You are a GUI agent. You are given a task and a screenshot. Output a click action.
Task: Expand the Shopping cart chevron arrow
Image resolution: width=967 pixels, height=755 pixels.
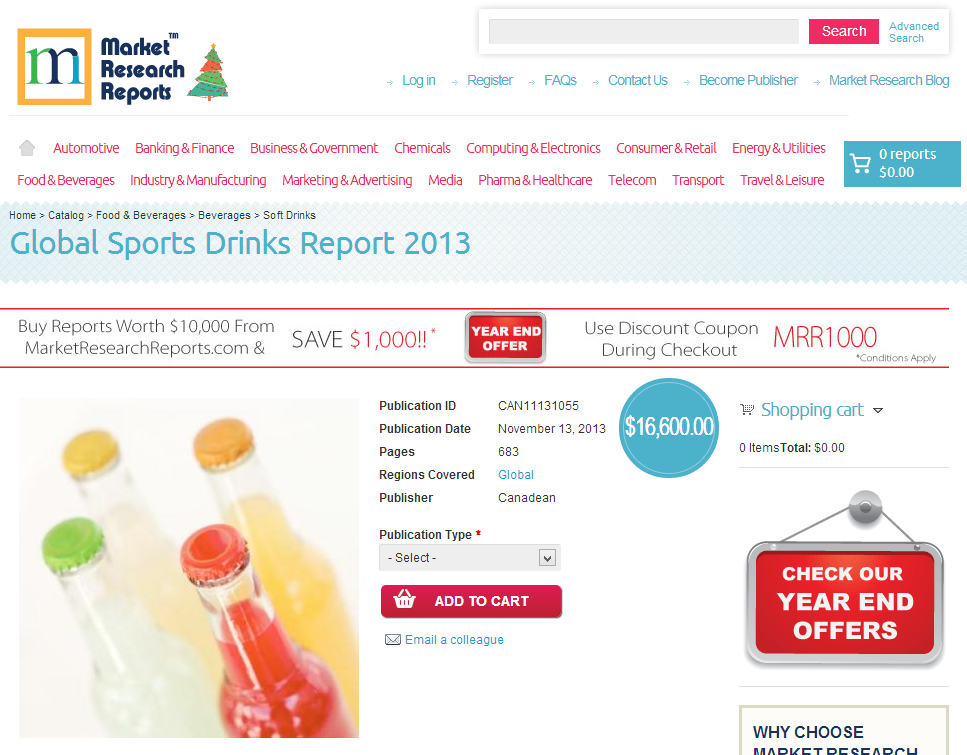point(878,410)
